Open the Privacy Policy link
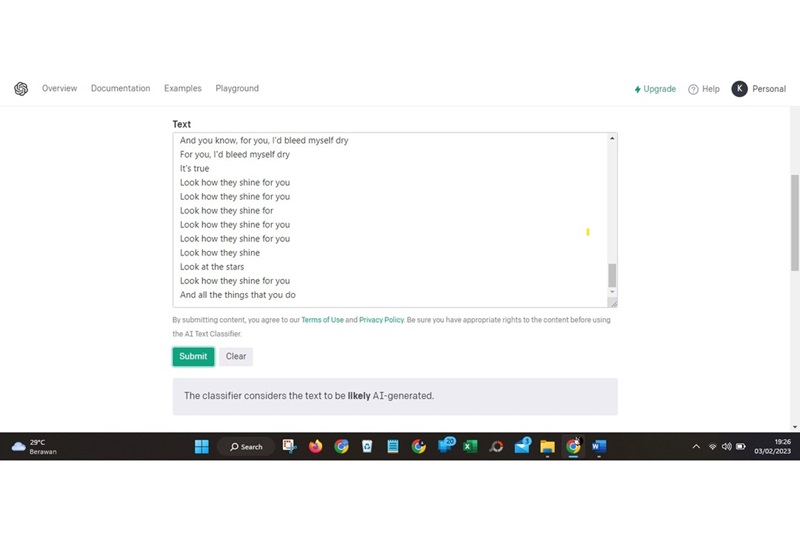This screenshot has height=533, width=800. click(x=381, y=320)
